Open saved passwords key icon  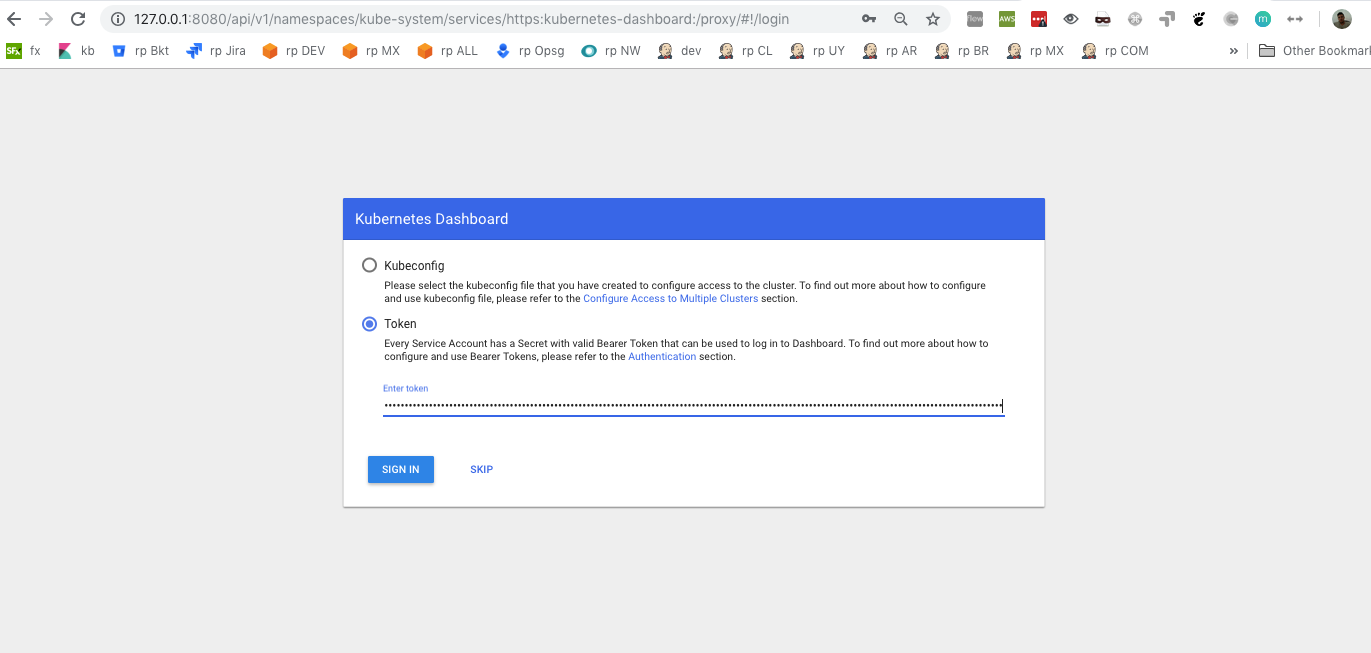point(869,19)
